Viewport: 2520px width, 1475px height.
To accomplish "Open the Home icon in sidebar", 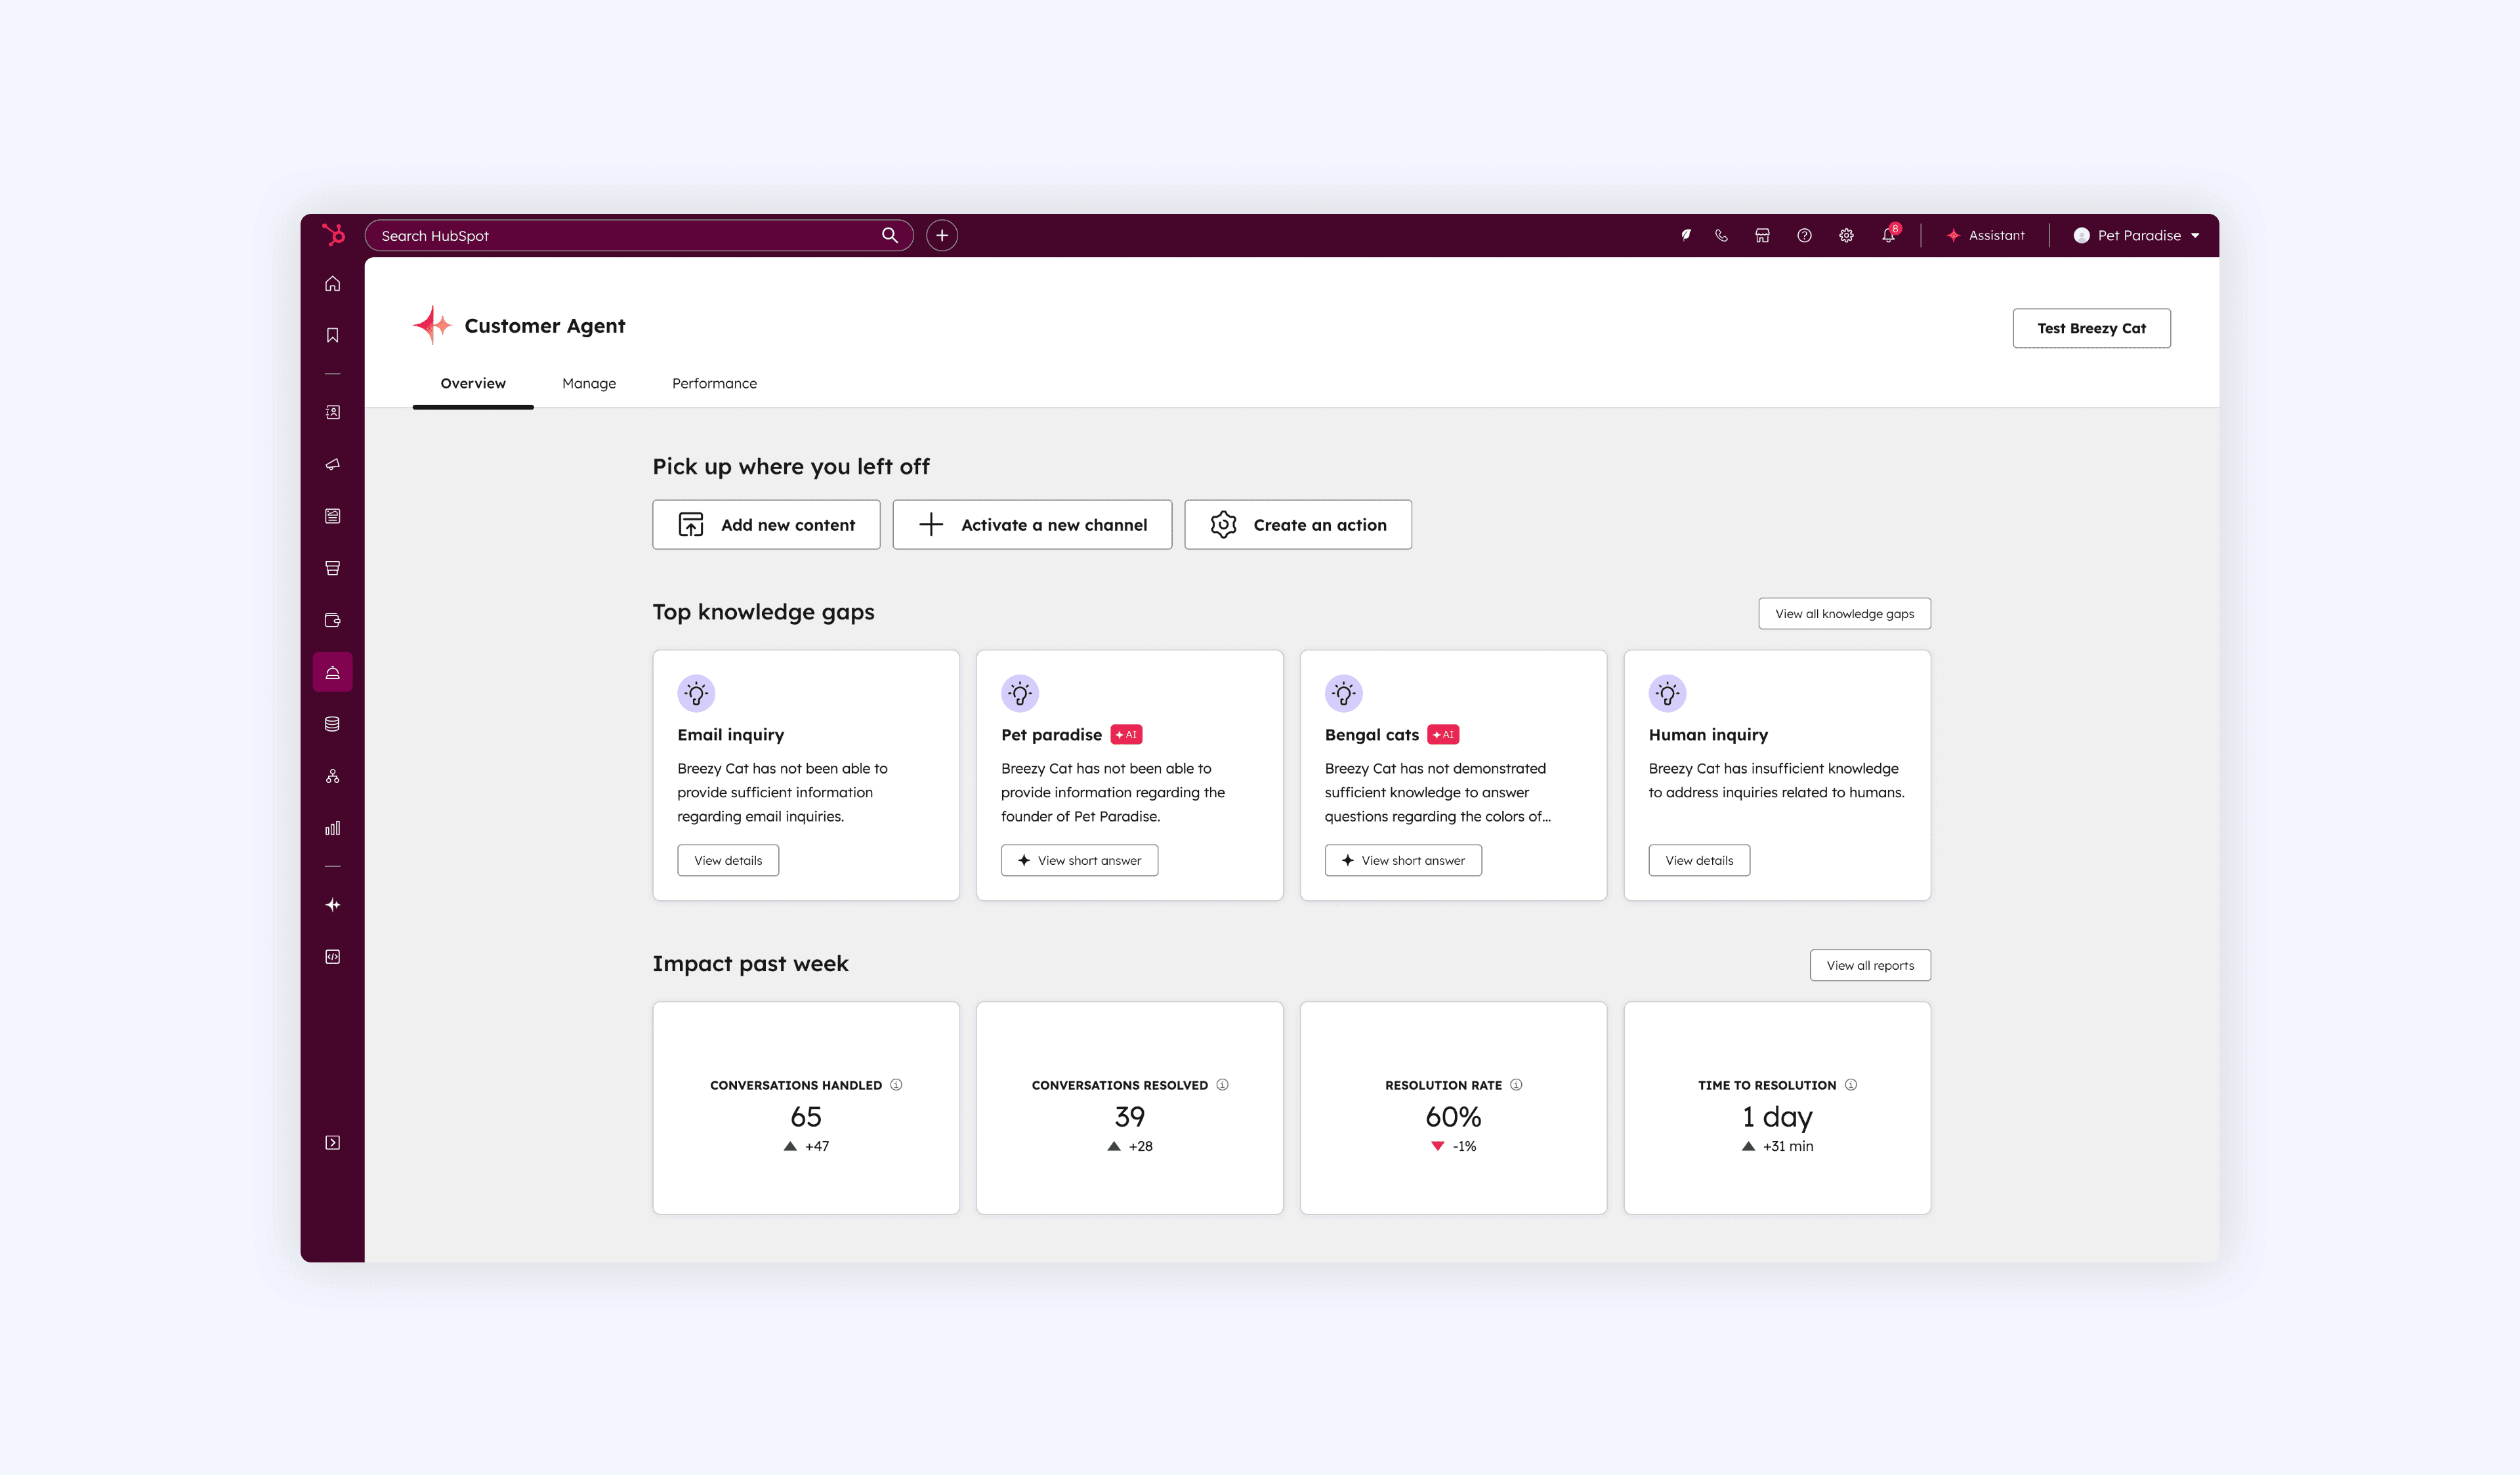I will 333,284.
